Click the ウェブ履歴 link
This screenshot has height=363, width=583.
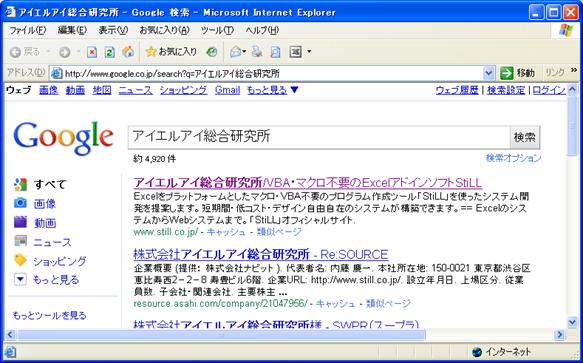click(457, 90)
